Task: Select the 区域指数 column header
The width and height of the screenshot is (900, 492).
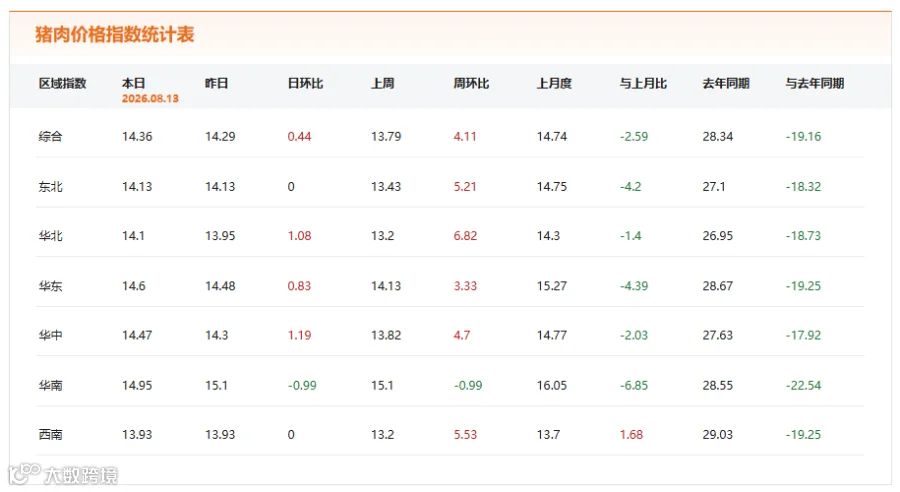Action: coord(63,83)
